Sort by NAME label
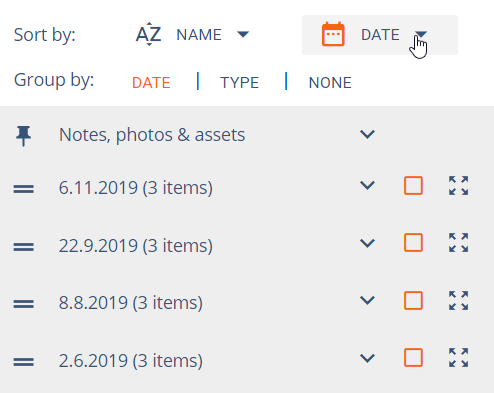This screenshot has width=494, height=393. point(199,35)
